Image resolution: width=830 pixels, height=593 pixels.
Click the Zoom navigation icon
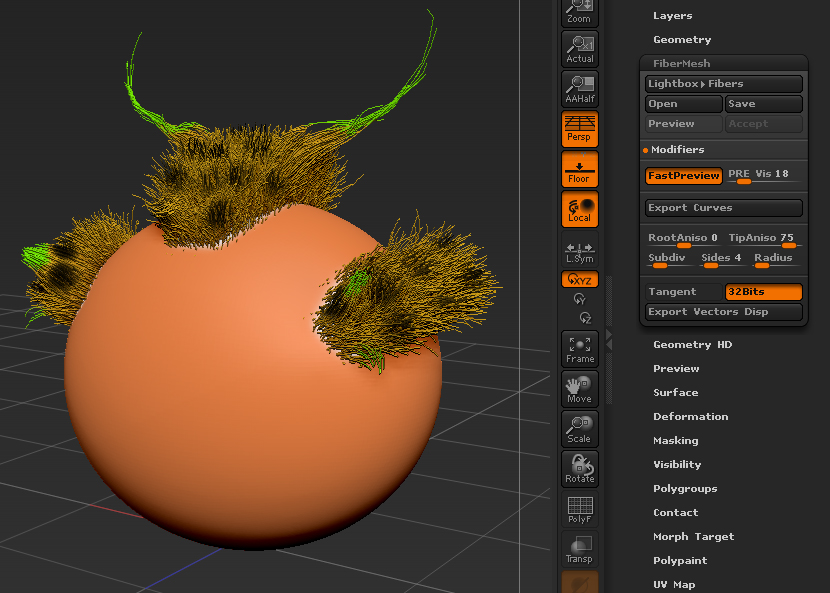coord(579,11)
